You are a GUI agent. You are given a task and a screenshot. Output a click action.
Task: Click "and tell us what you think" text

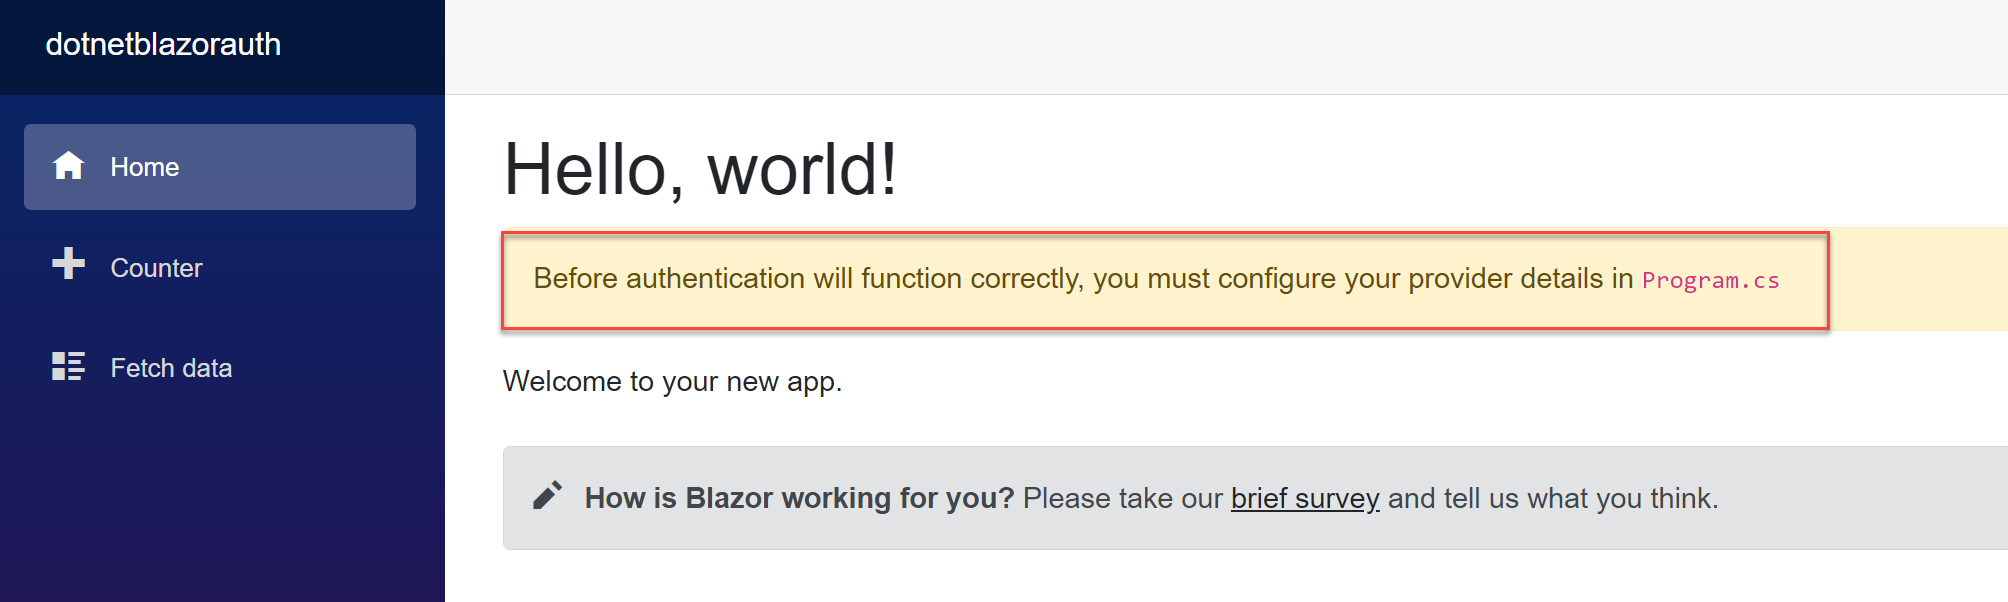tap(1552, 498)
